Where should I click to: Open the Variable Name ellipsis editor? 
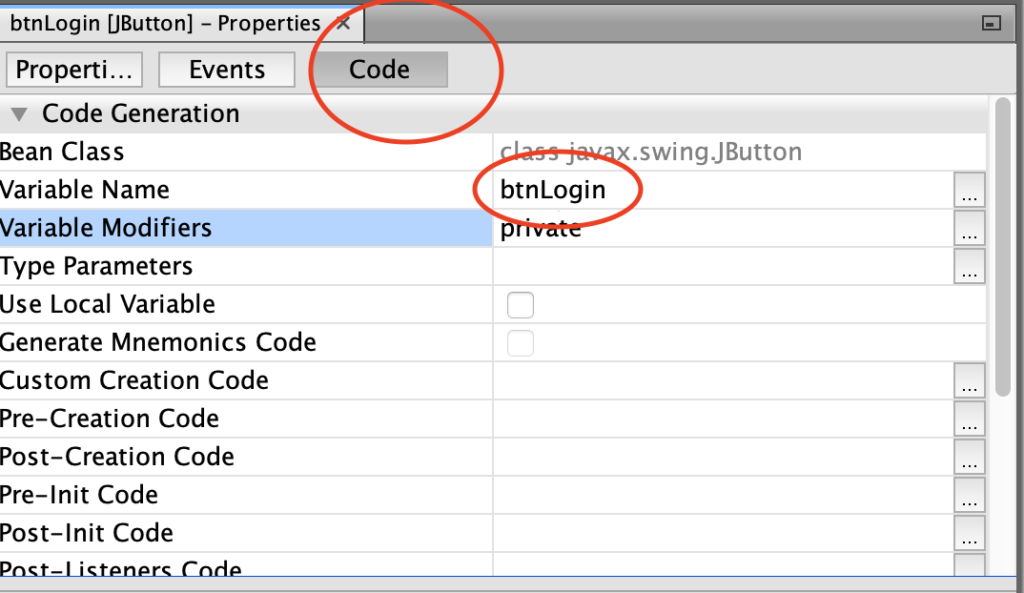tap(969, 190)
